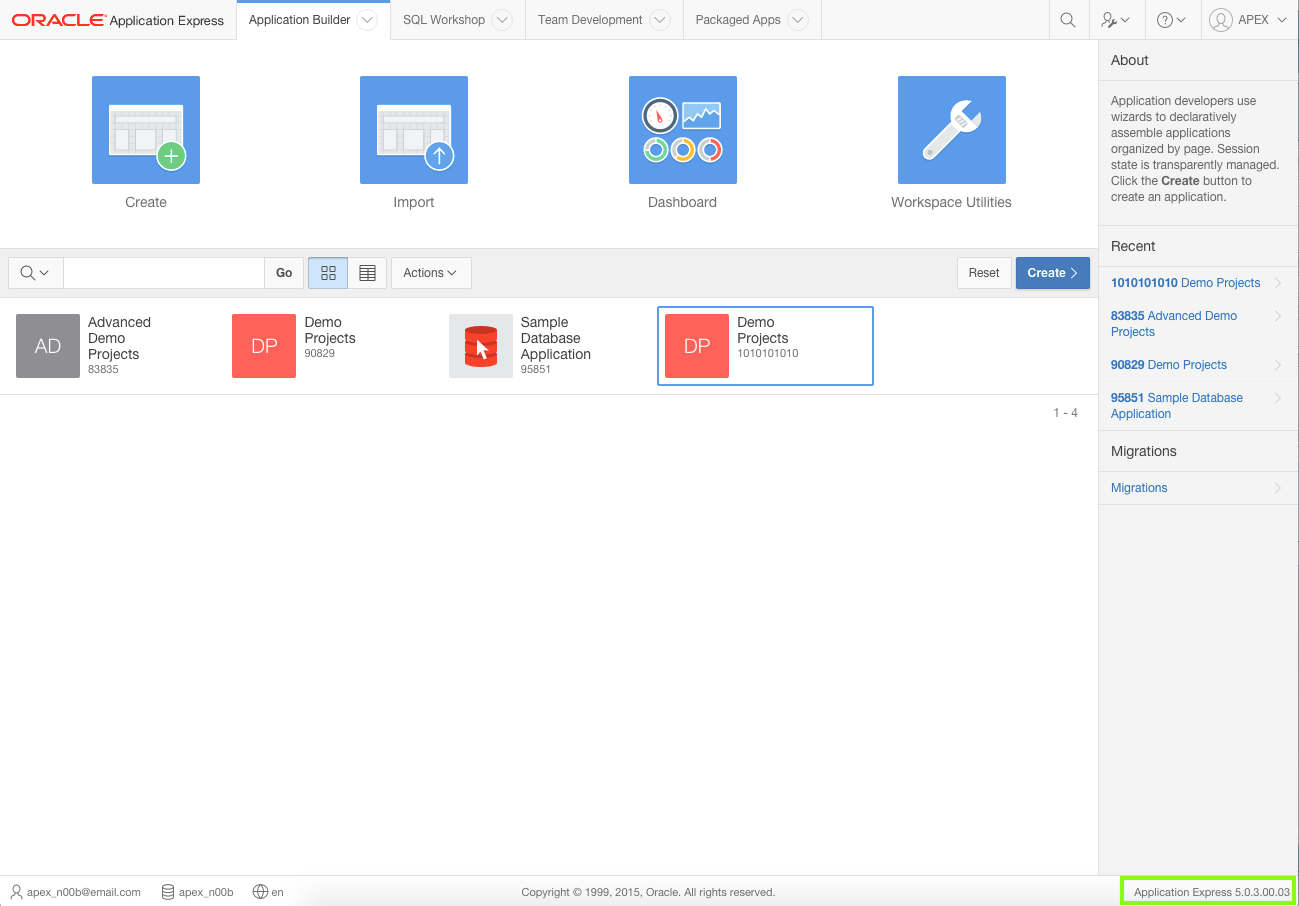Screen dimensions: 1299x906
Task: Open the Demo Projects 1010101010 application
Action: coord(765,346)
